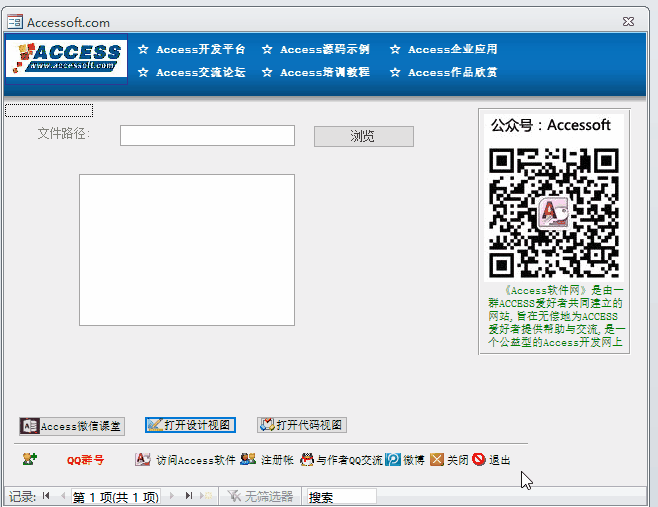The image size is (658, 507).
Task: Click the large empty preview box
Action: tap(187, 250)
